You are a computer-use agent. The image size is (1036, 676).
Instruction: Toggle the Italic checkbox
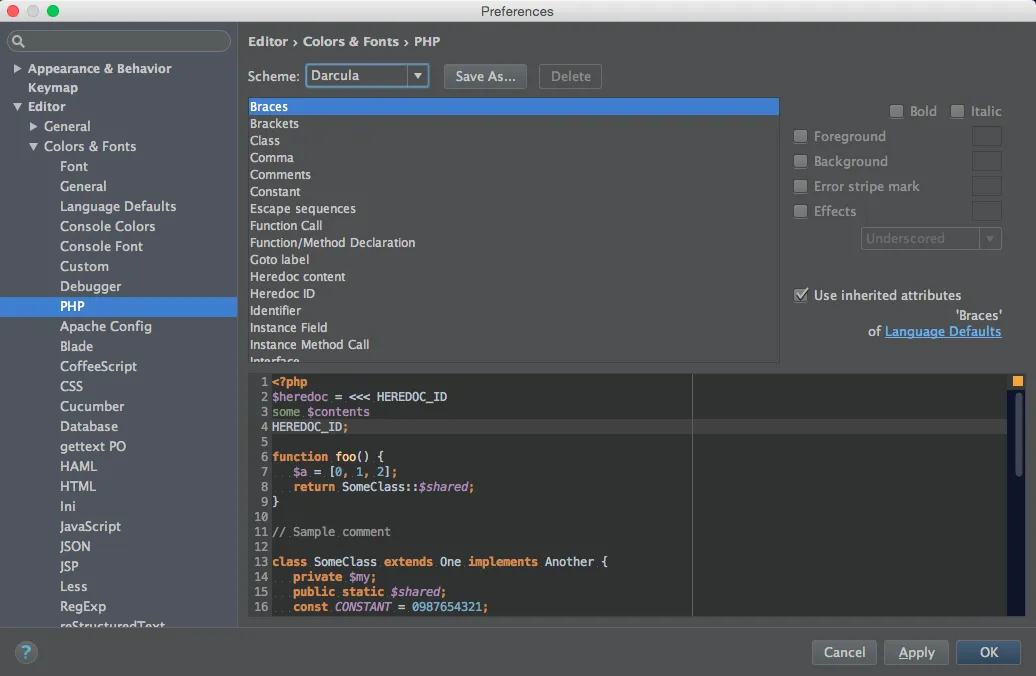click(x=957, y=111)
